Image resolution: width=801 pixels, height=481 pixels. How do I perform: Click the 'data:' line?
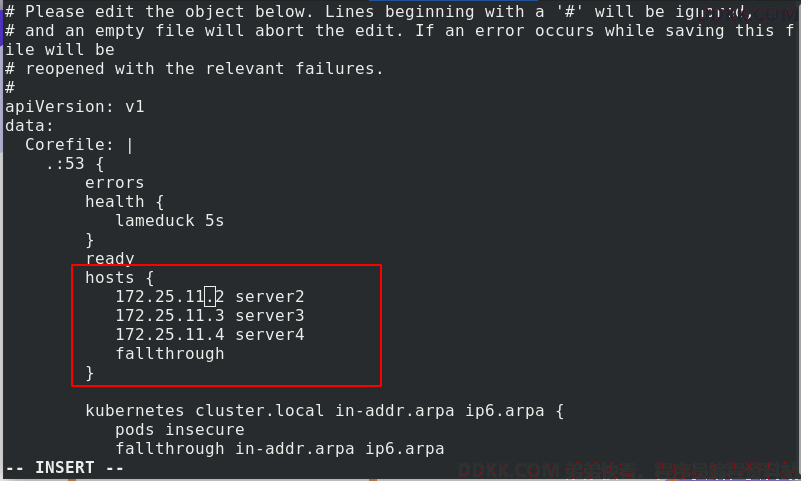point(30,126)
